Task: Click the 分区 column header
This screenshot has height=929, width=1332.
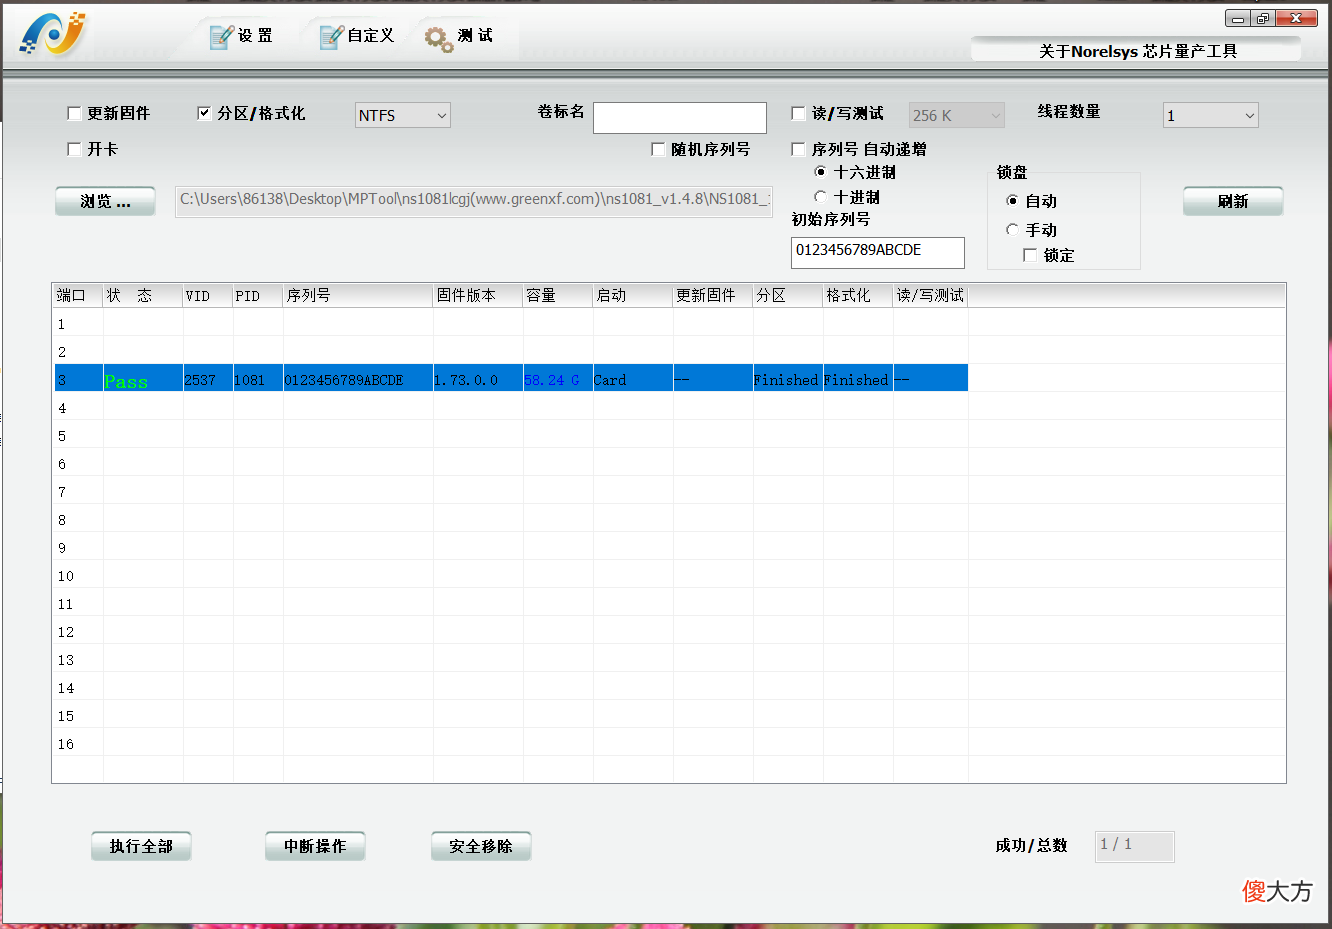Action: click(x=788, y=295)
